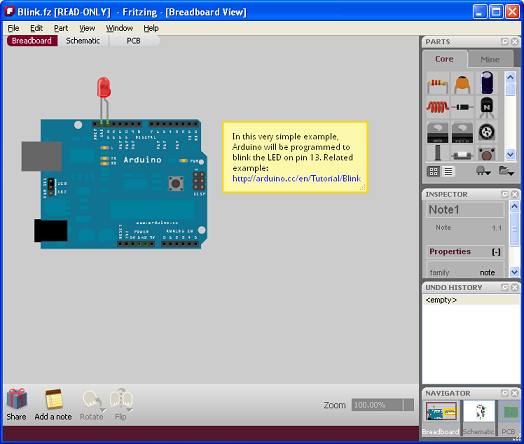Collapse the Properties section in Inspector
The height and width of the screenshot is (444, 524).
496,252
